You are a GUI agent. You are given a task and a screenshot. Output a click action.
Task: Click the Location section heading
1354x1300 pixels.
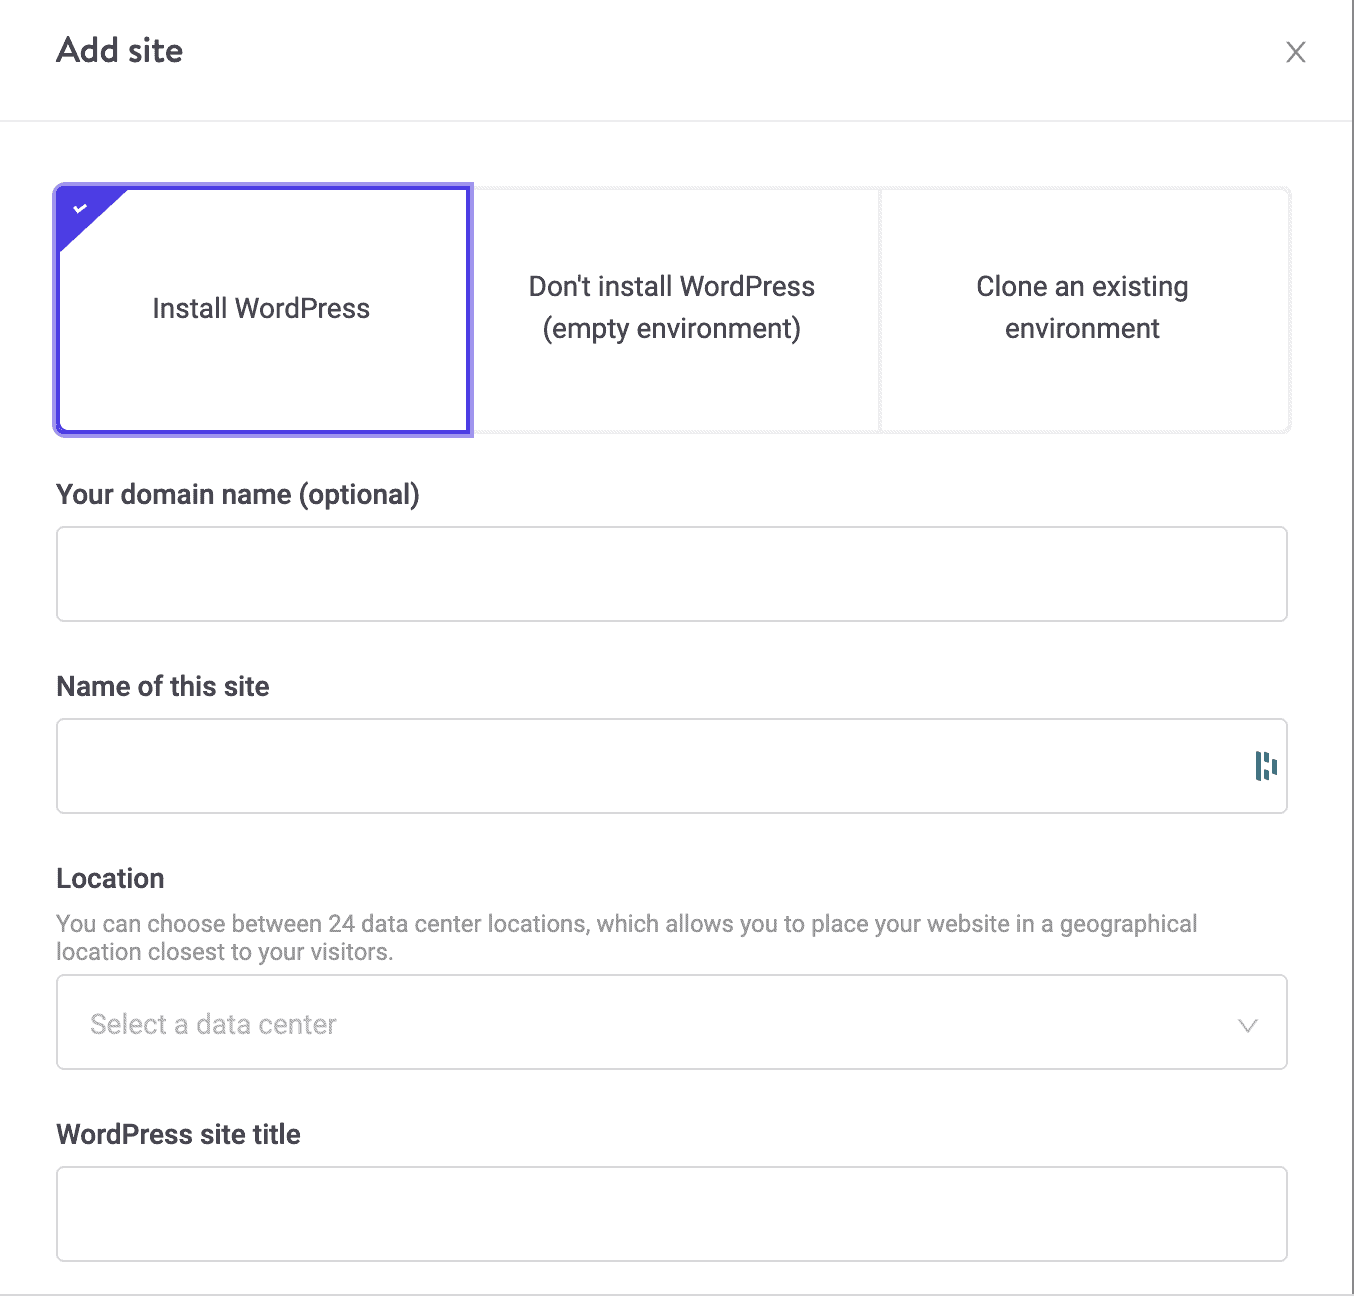tap(110, 879)
